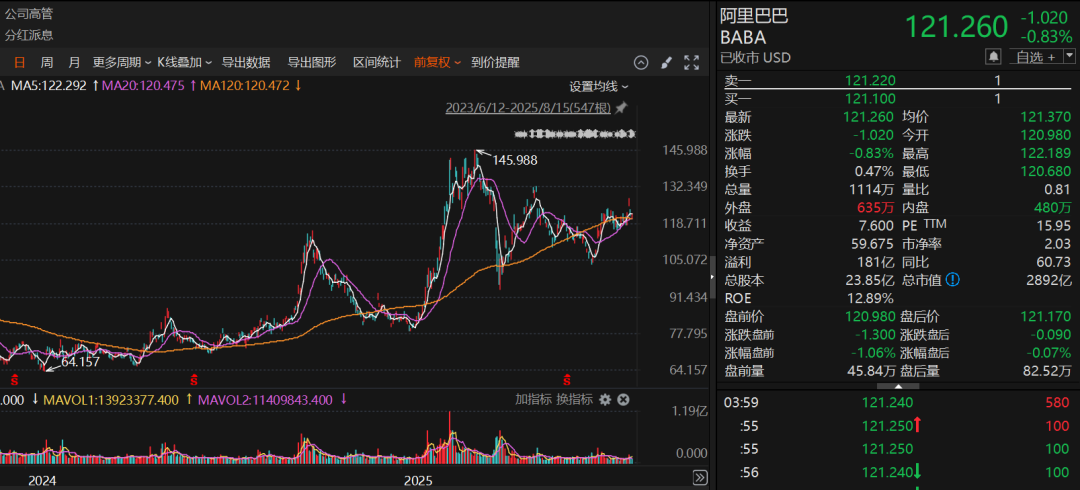Open the 分红派息 dividend tab
This screenshot has width=1080, height=490.
29,35
